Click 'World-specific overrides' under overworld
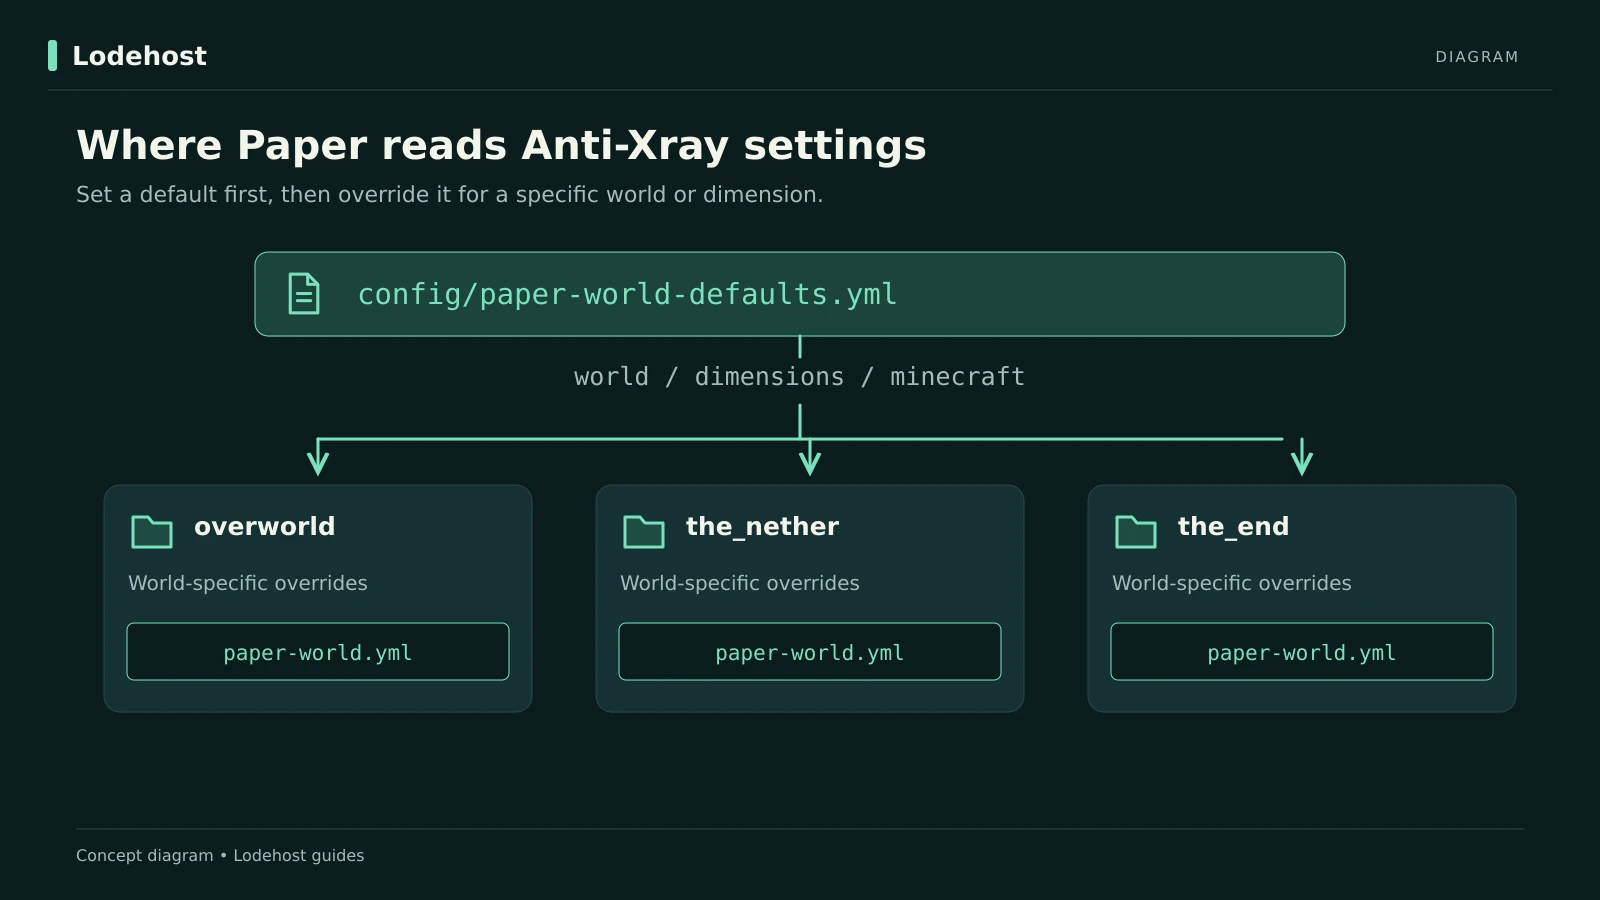Viewport: 1600px width, 900px height. (x=248, y=583)
